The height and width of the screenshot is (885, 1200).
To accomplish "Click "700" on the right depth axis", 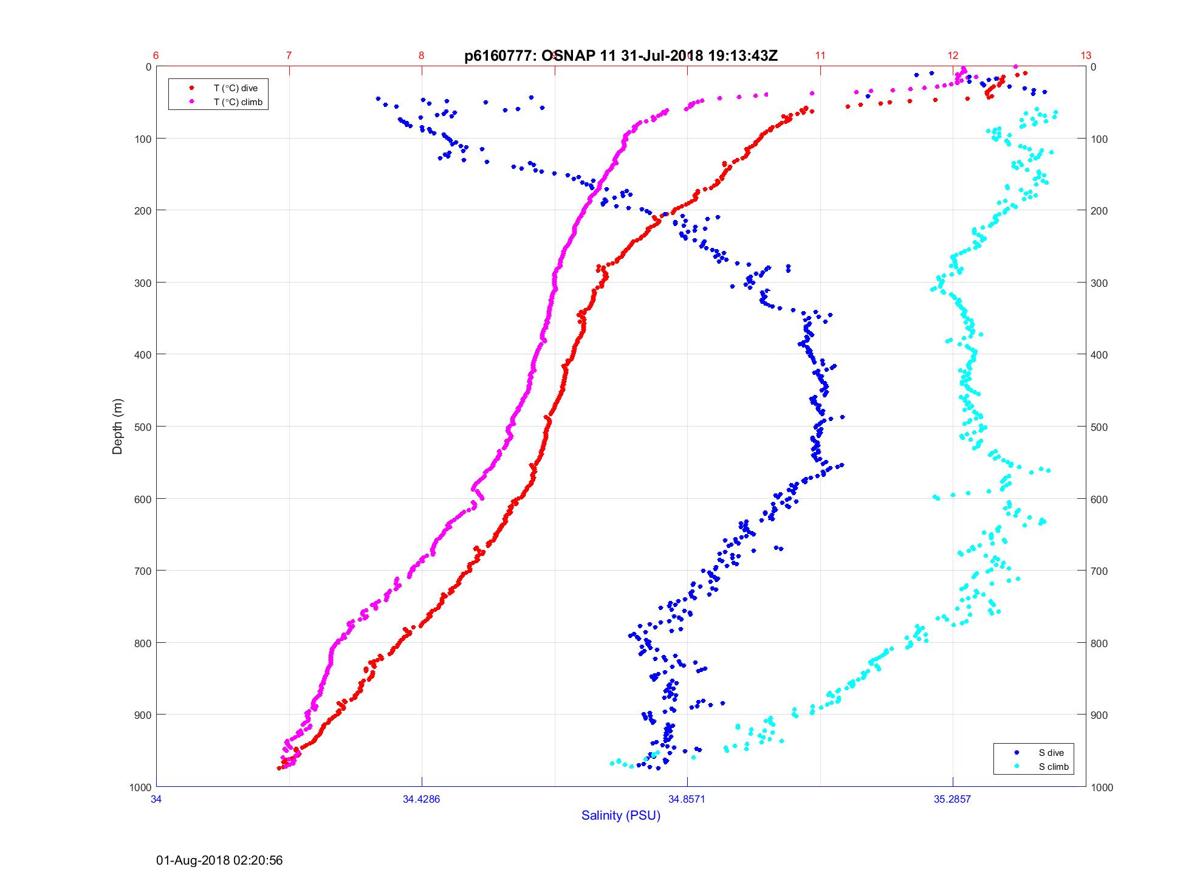I will click(x=1100, y=571).
